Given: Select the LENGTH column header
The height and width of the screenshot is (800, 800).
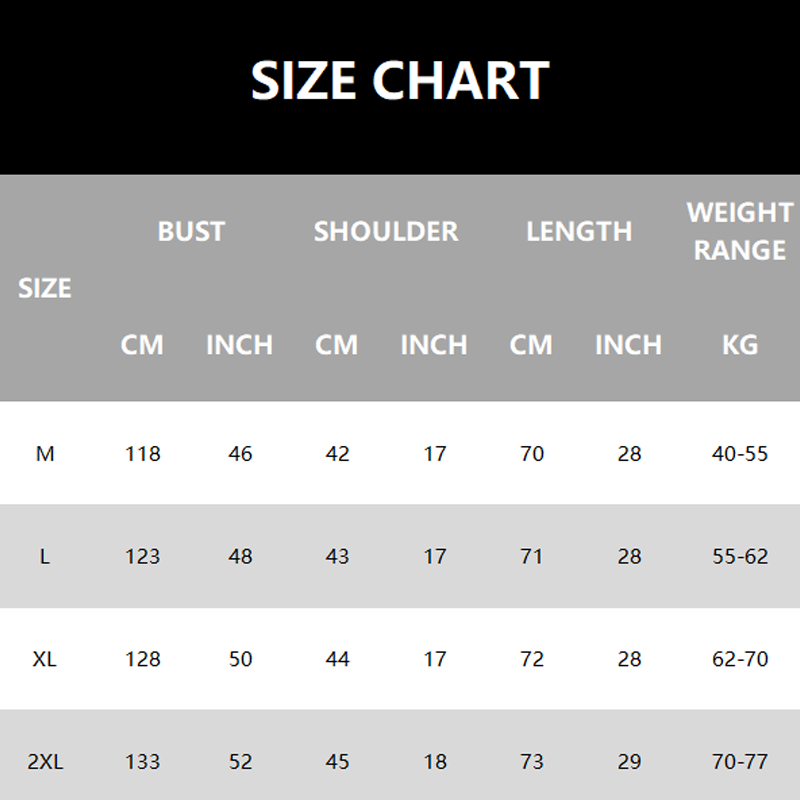Looking at the screenshot, I should [x=579, y=231].
